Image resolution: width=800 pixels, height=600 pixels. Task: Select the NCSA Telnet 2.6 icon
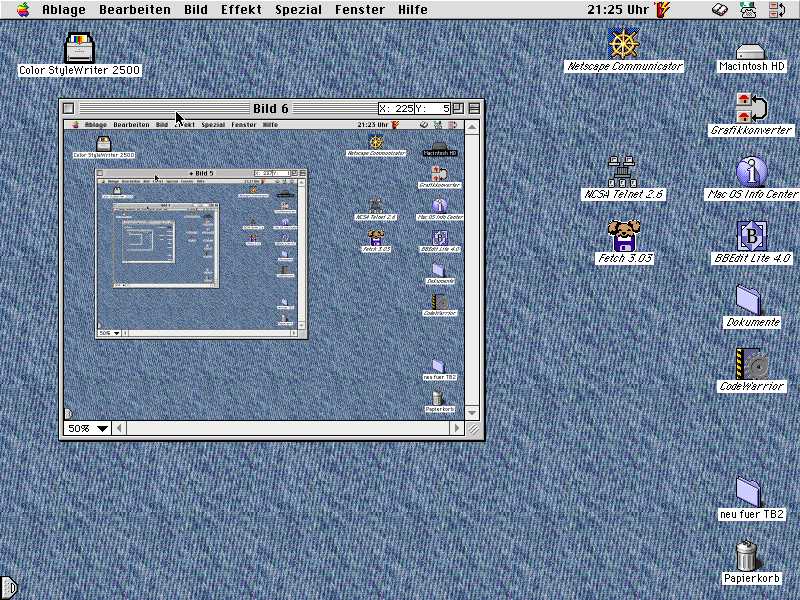pos(623,172)
